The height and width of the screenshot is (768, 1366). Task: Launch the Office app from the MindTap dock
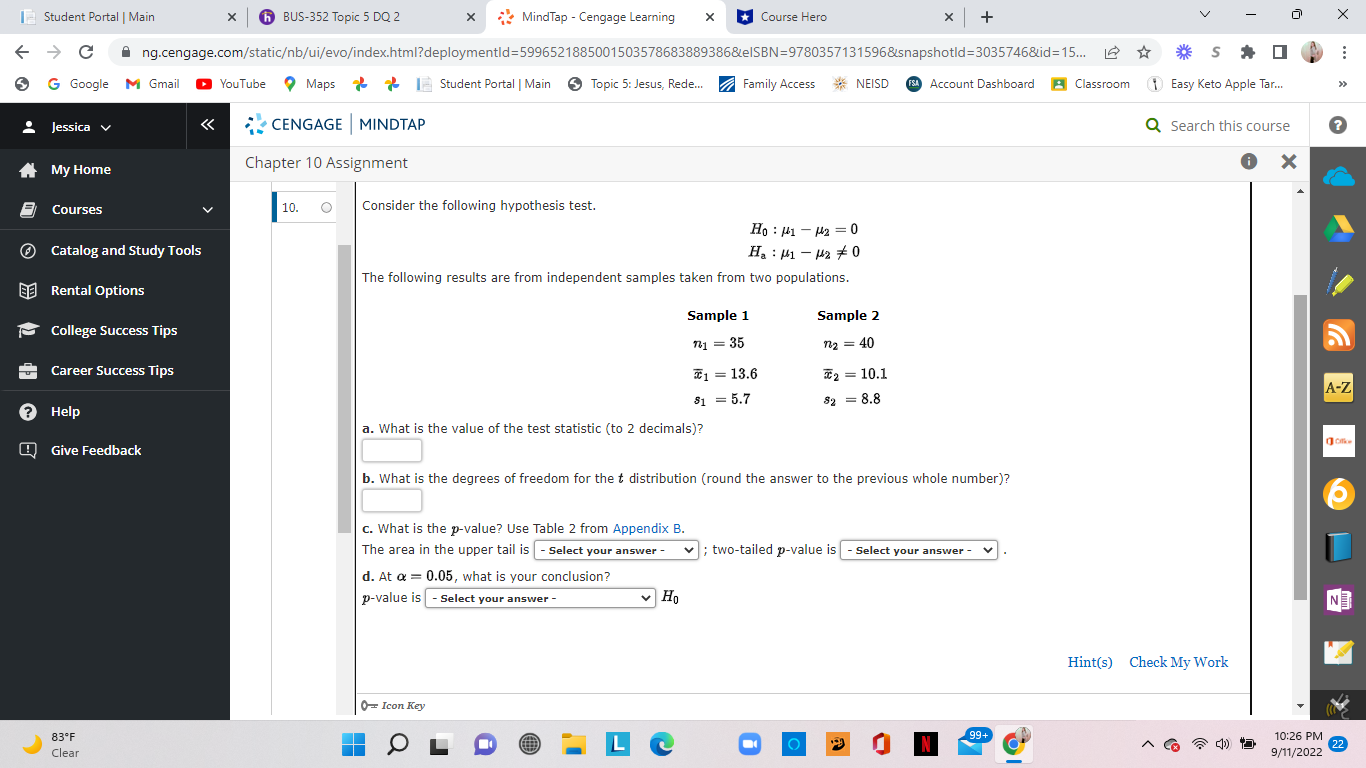click(x=1338, y=441)
